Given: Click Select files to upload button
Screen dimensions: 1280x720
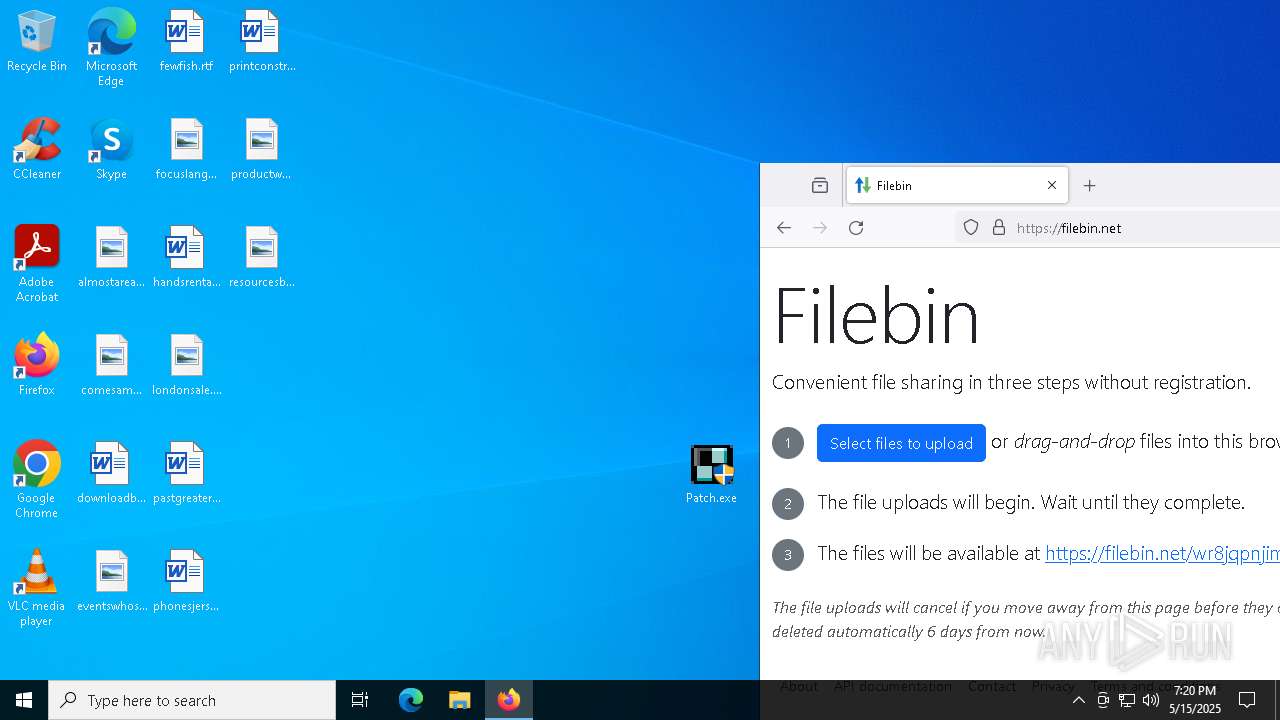Looking at the screenshot, I should click(901, 443).
